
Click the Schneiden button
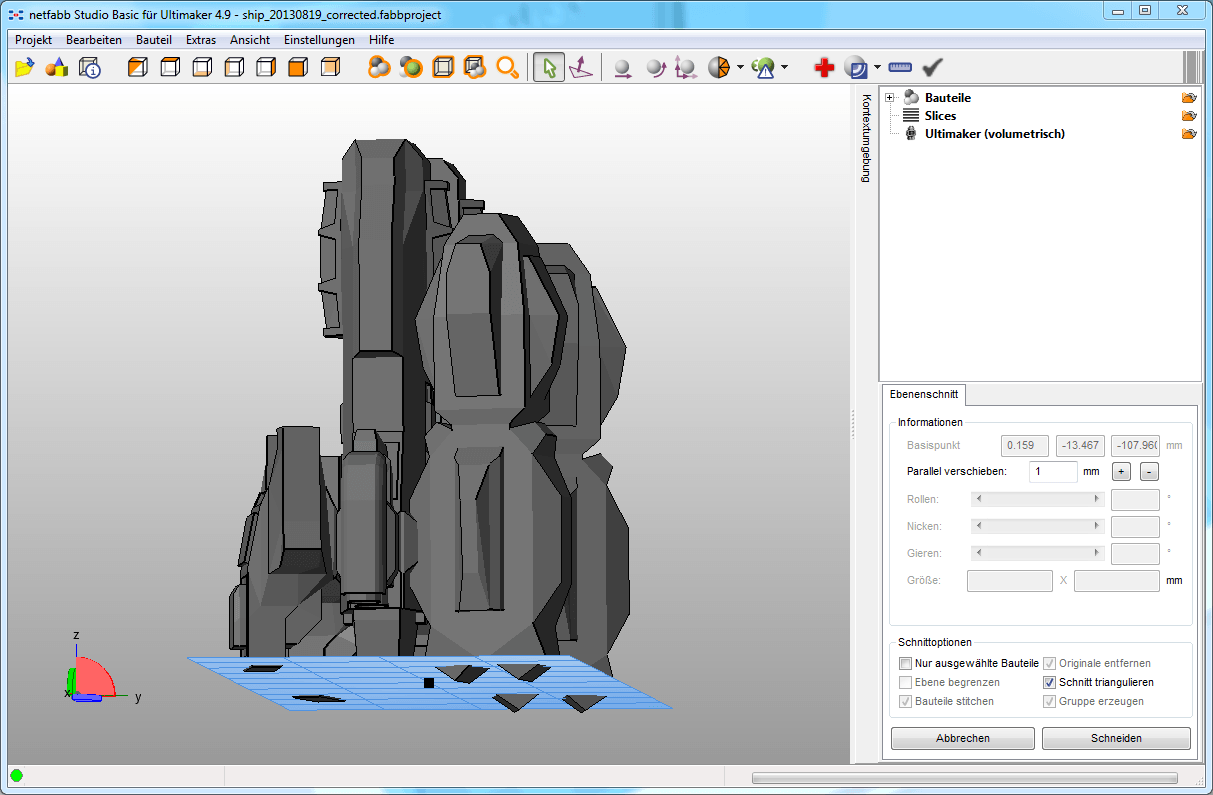(1116, 738)
